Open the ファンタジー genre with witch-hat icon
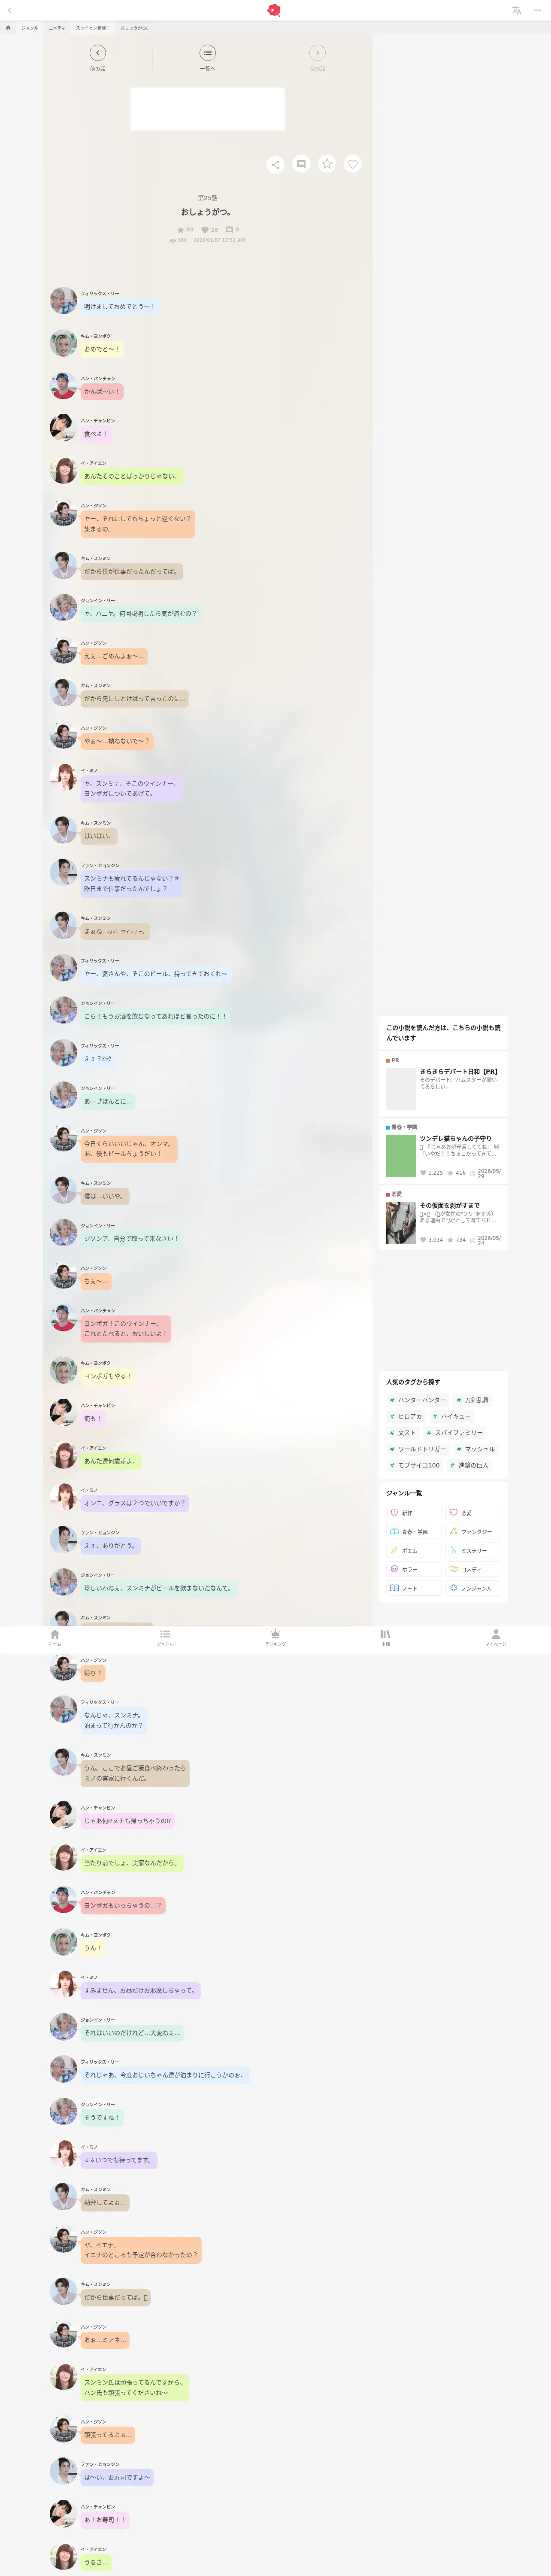This screenshot has height=2576, width=551. 473,1531
